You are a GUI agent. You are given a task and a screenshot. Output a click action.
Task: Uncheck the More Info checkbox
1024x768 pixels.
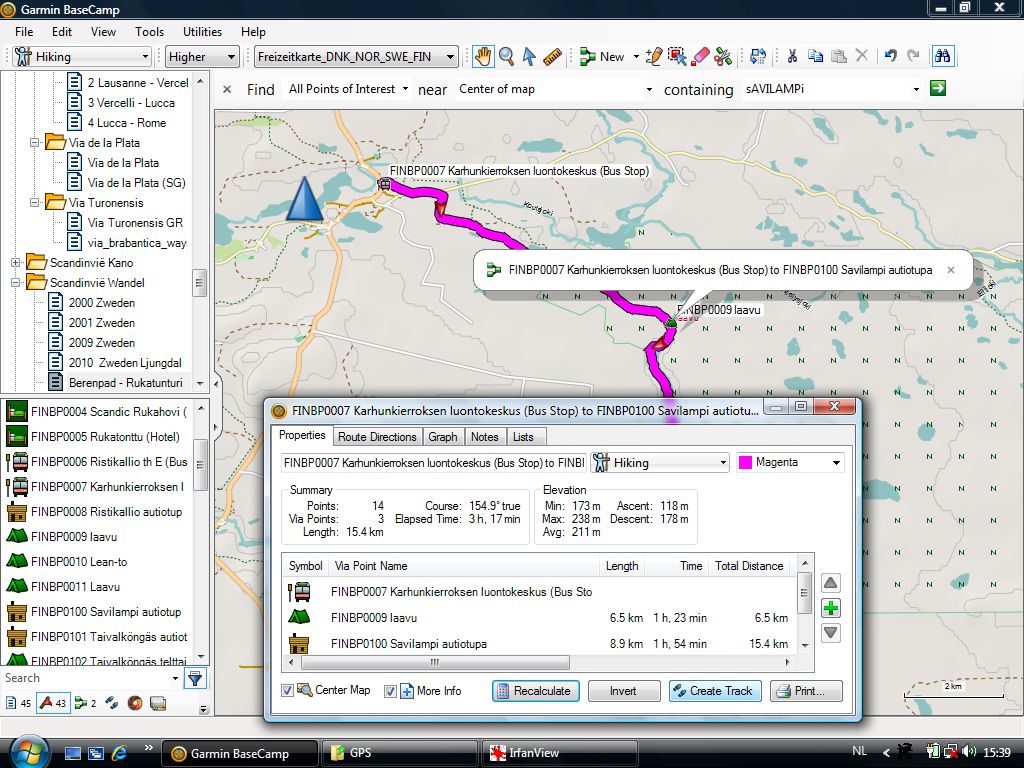391,691
